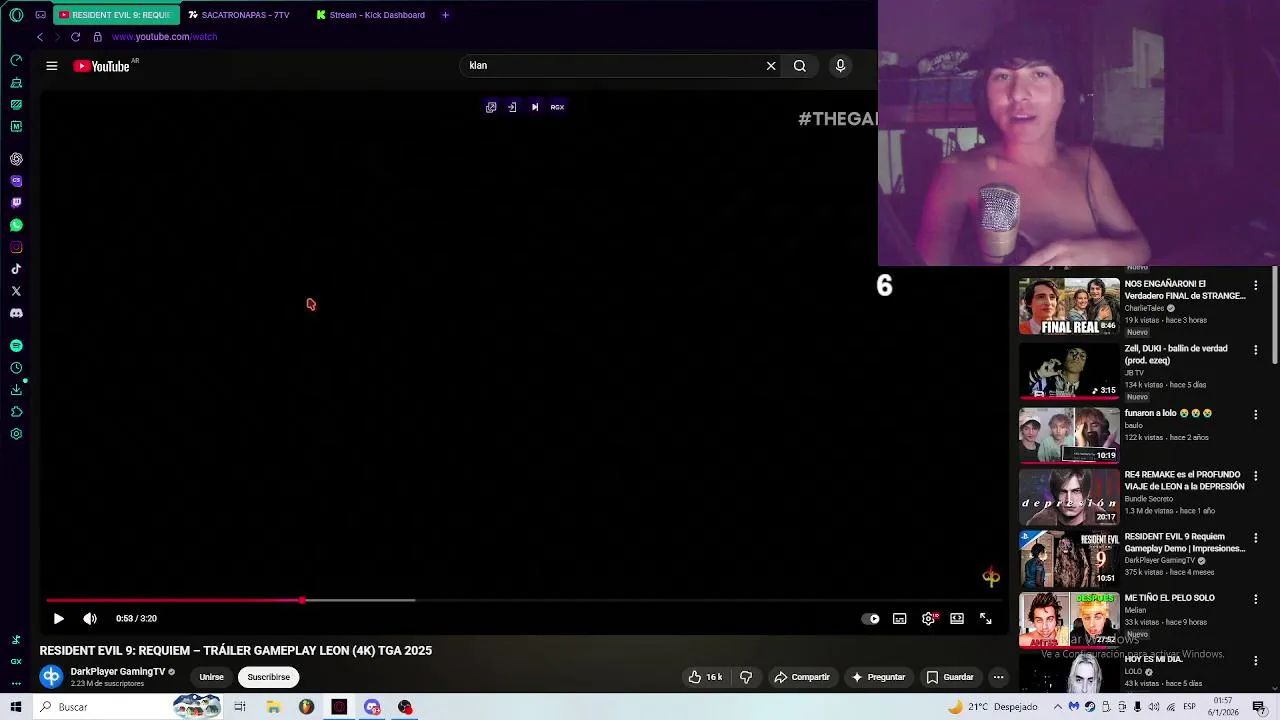Start voice search with the microphone
Viewport: 1280px width, 720px height.
[840, 66]
